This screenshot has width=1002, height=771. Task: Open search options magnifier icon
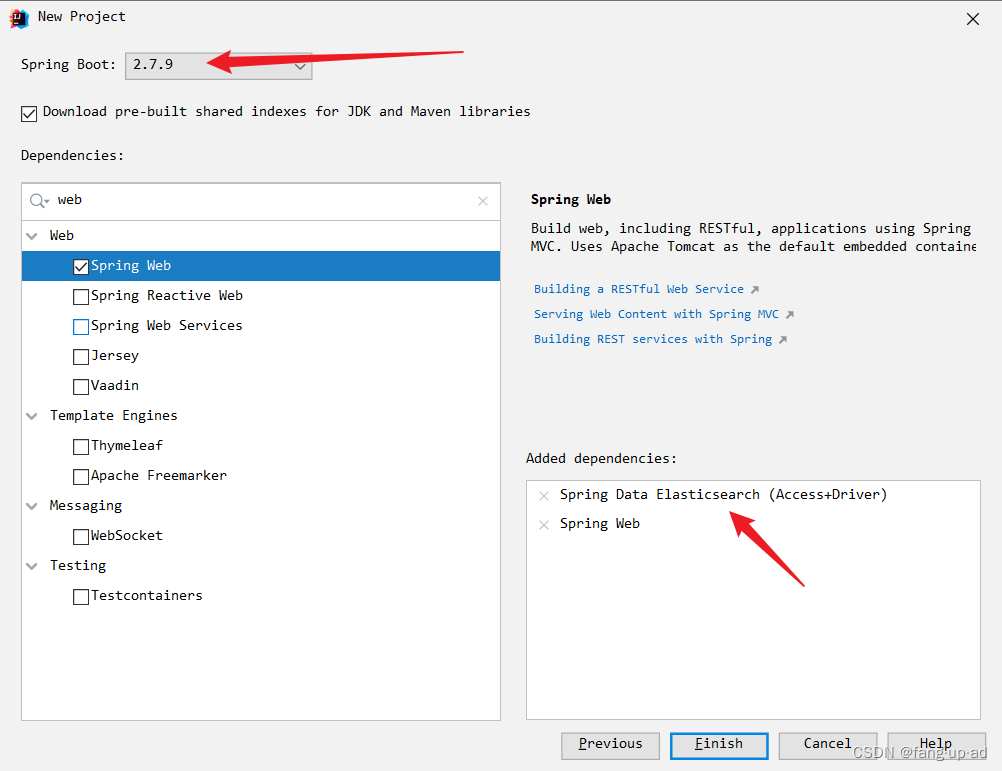[x=38, y=201]
